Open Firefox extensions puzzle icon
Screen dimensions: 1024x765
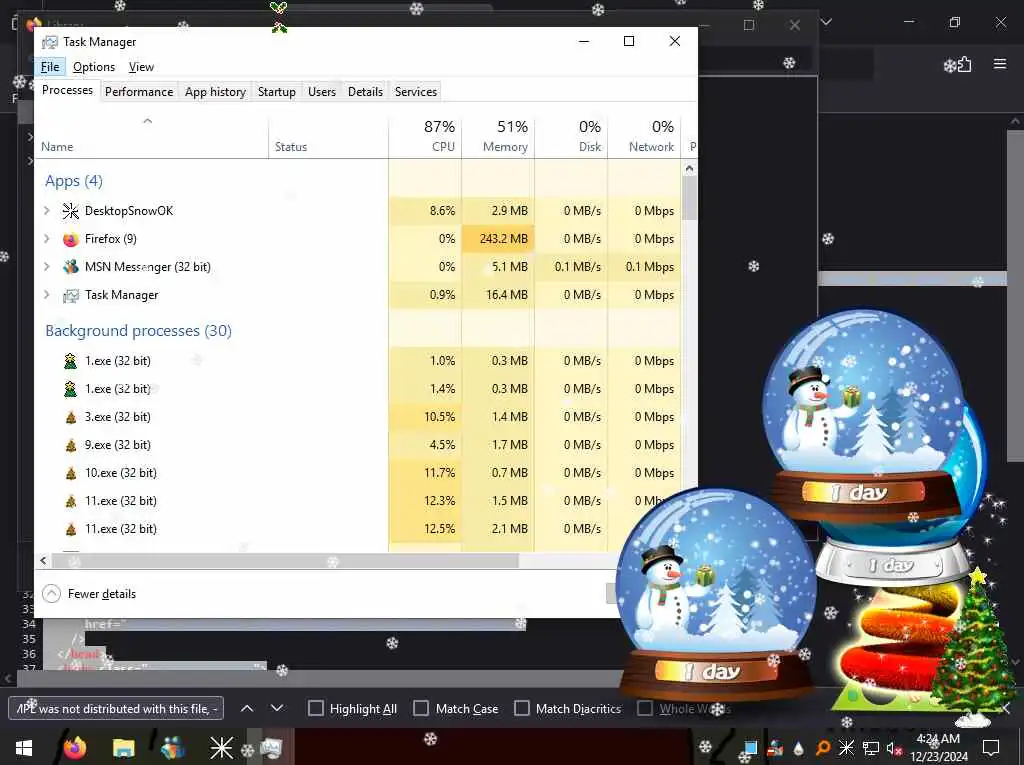click(964, 64)
